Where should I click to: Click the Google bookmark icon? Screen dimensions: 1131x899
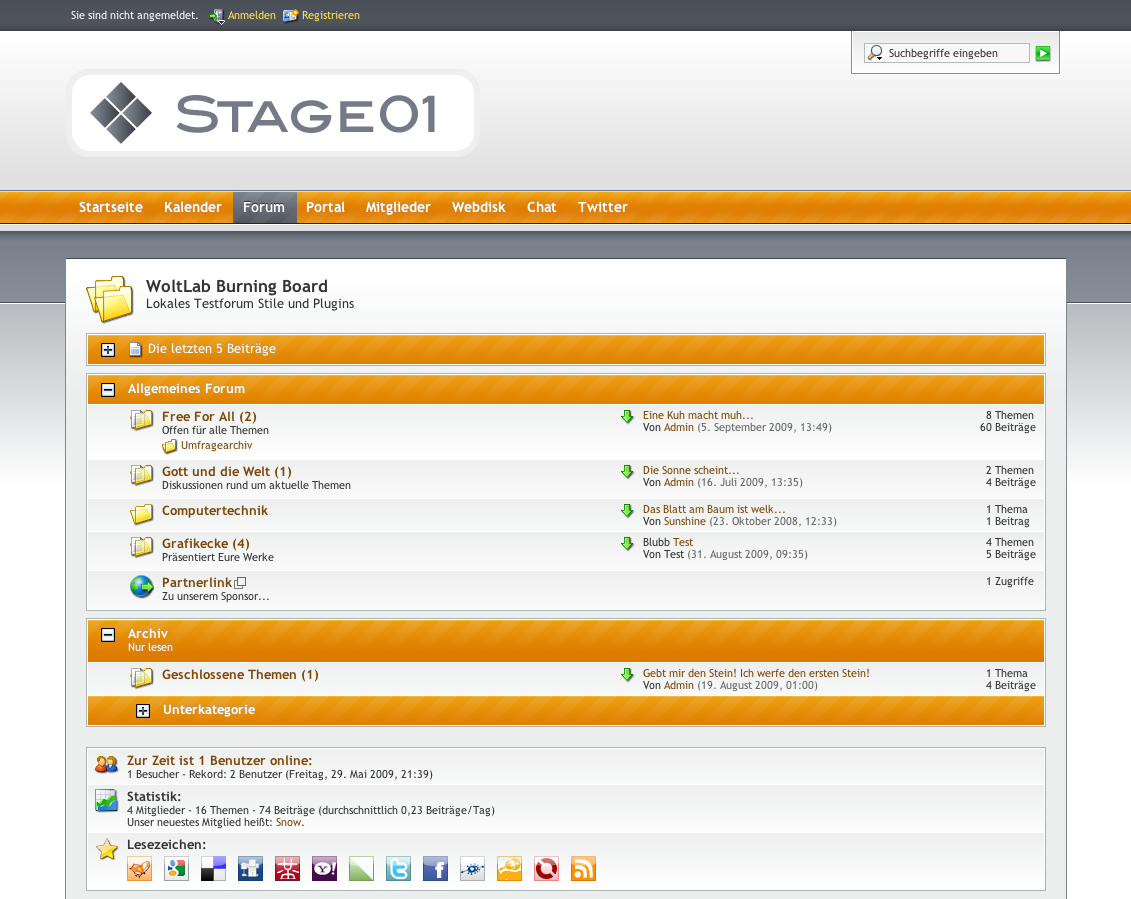pyautogui.click(x=176, y=869)
